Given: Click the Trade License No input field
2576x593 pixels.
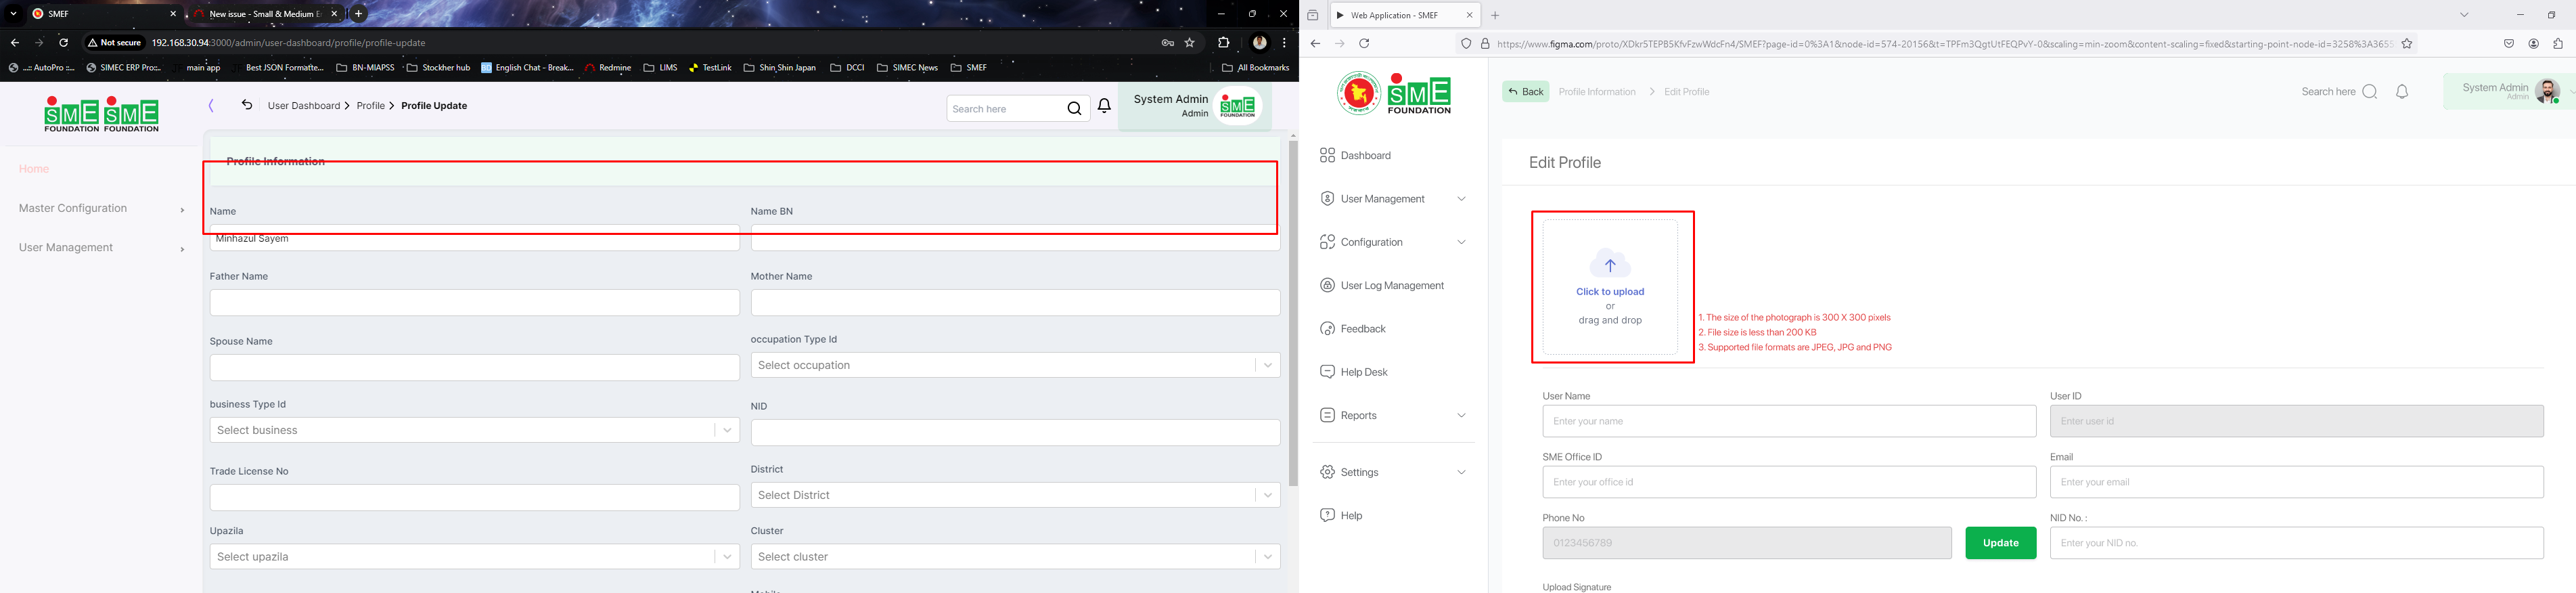Looking at the screenshot, I should 474,498.
